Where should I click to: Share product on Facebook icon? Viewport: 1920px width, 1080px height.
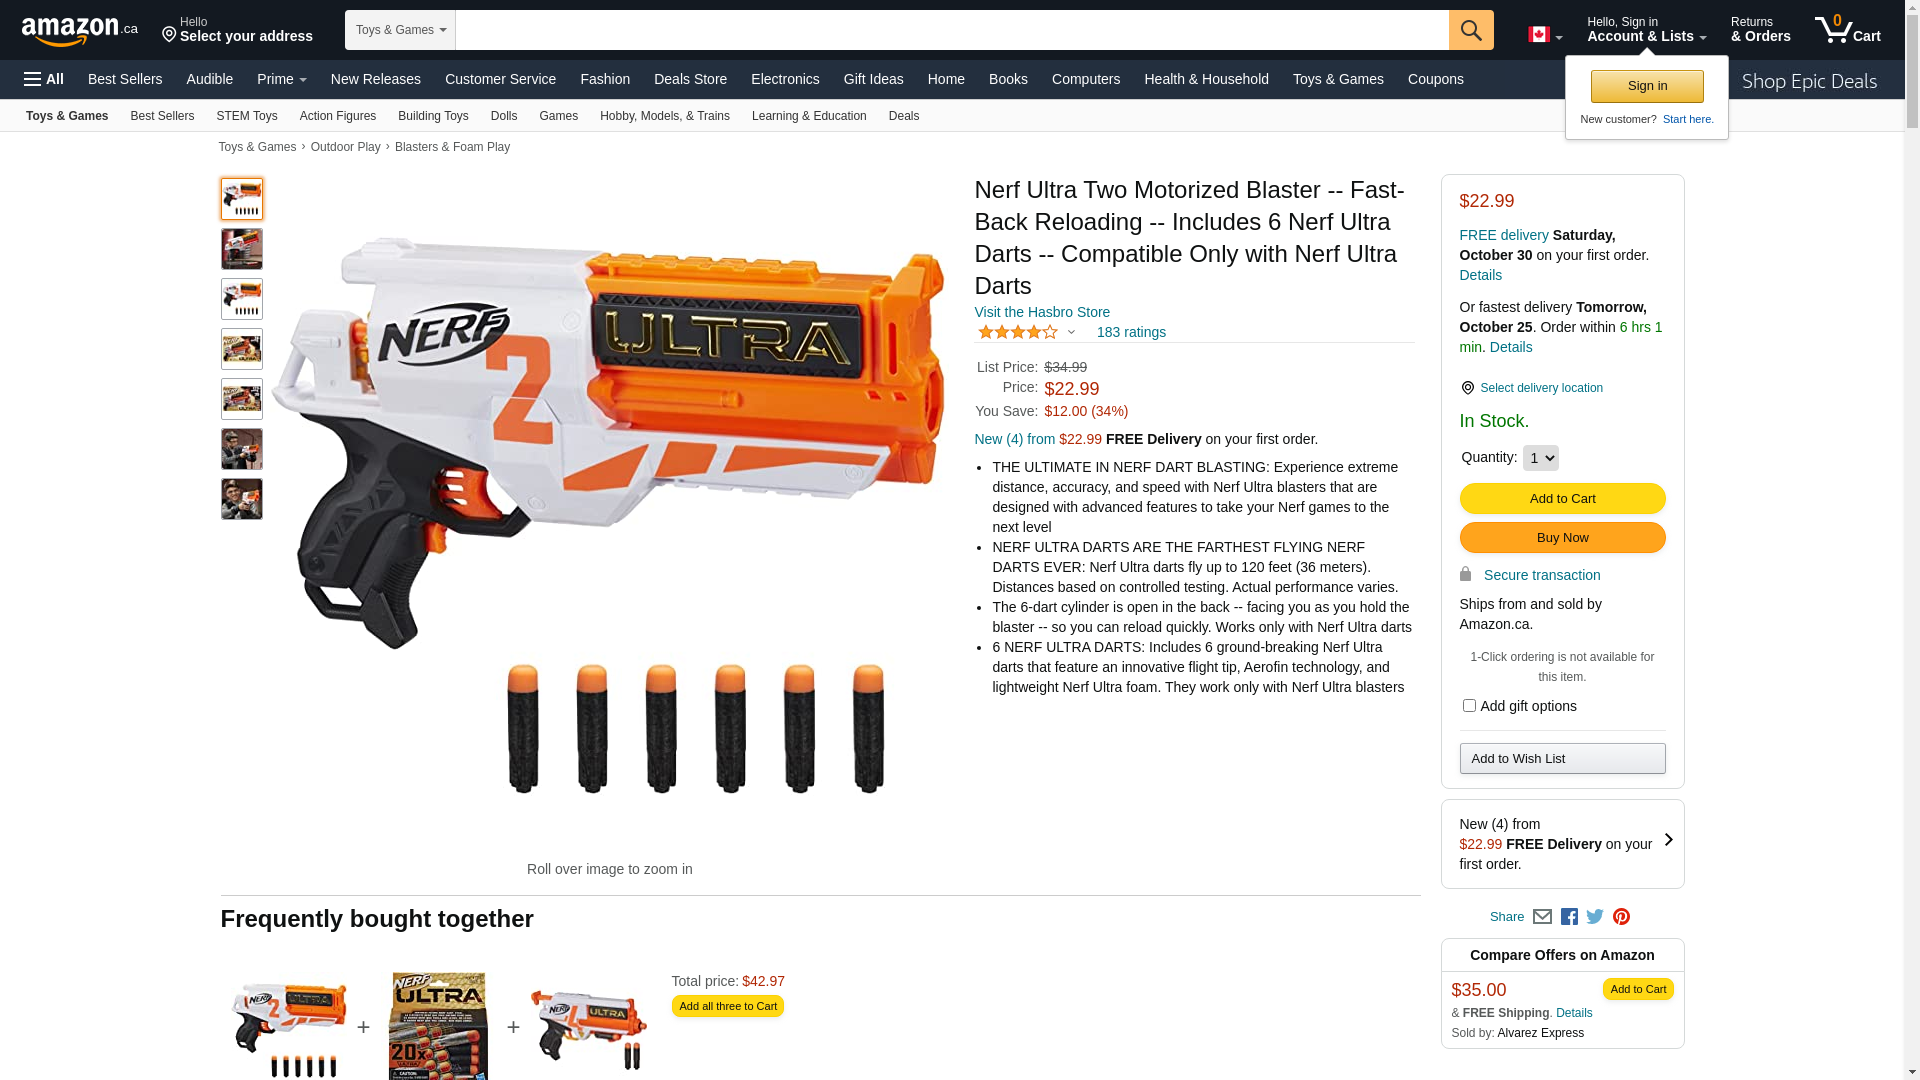click(x=1569, y=917)
